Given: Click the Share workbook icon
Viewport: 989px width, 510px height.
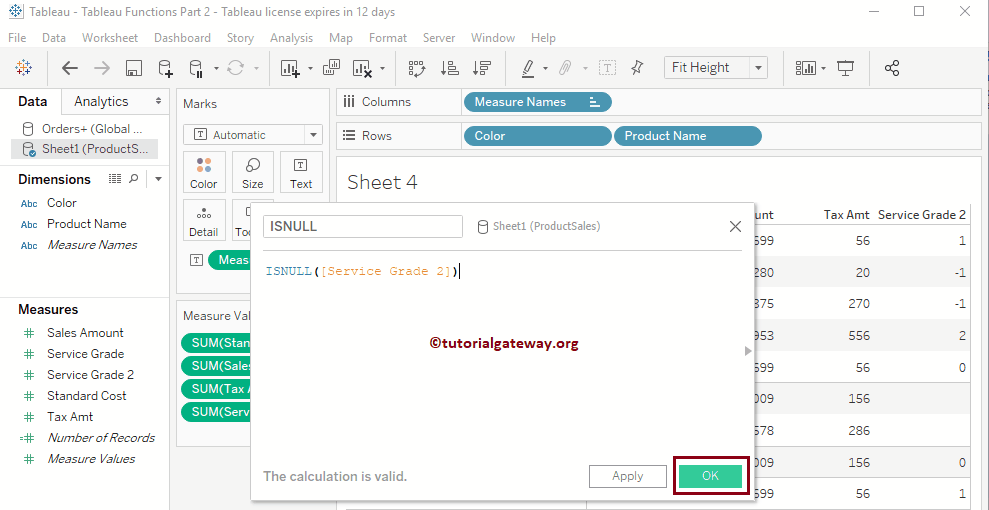Looking at the screenshot, I should click(x=891, y=68).
